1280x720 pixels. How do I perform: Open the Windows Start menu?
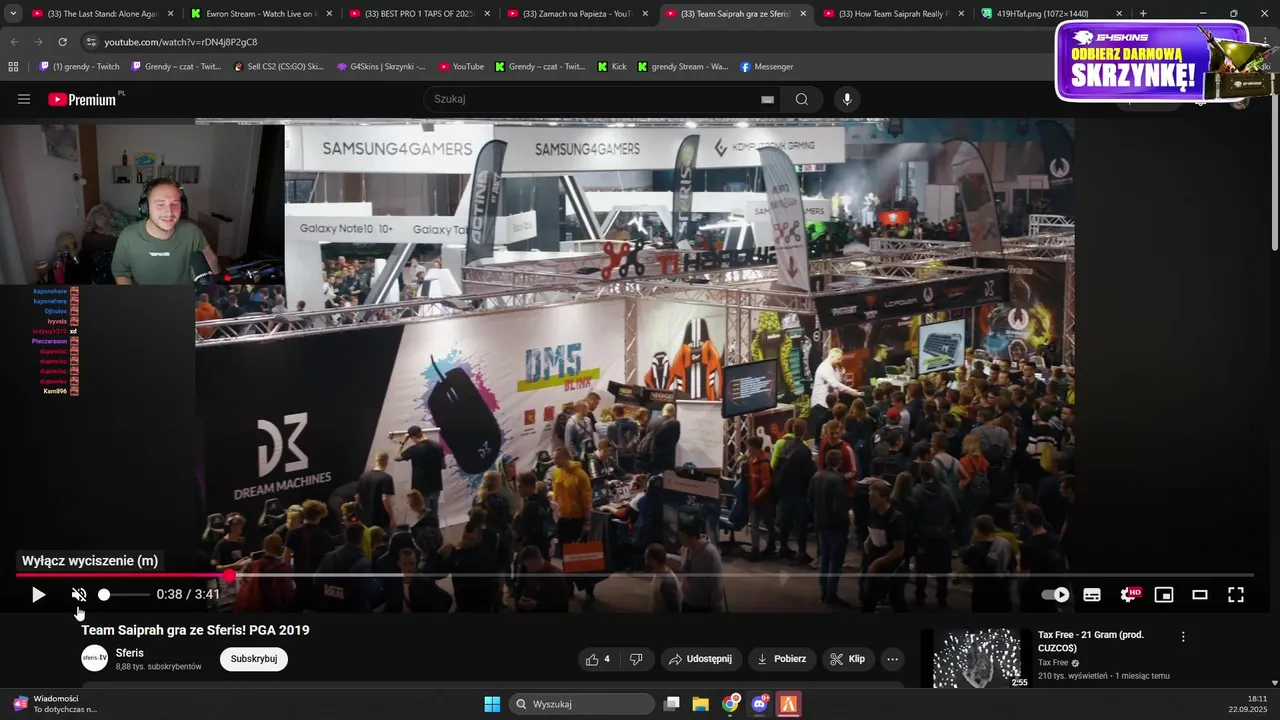(492, 704)
